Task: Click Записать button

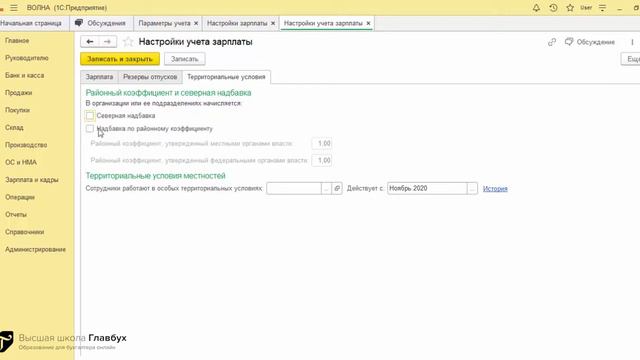Action: [x=184, y=59]
